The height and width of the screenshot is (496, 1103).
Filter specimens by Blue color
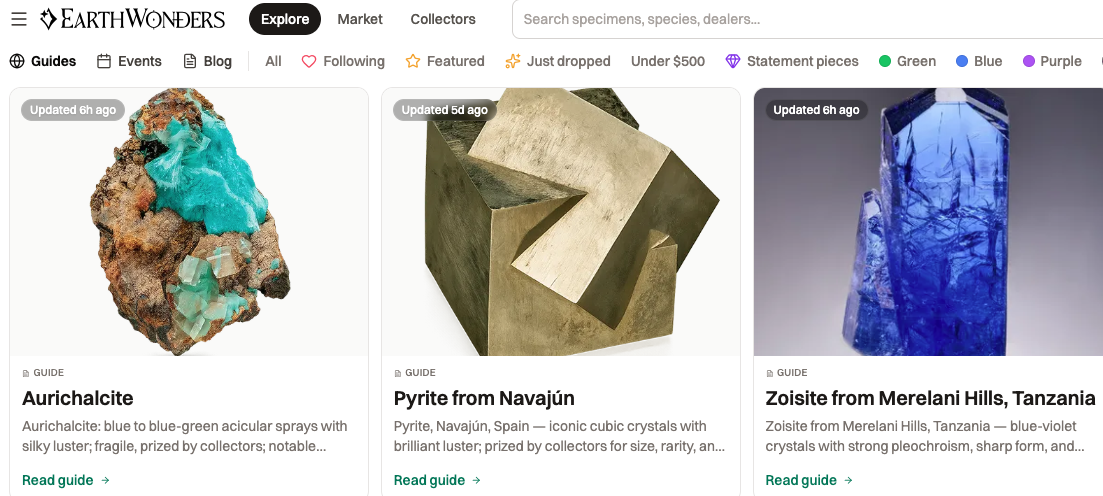tap(979, 61)
